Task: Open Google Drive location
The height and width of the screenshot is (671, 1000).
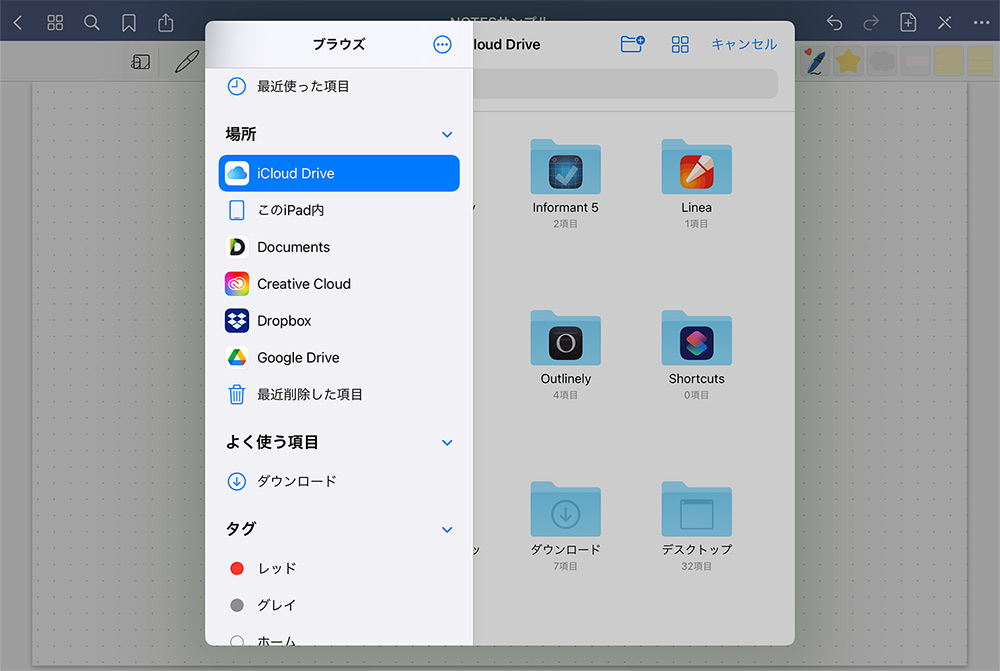Action: [339, 358]
